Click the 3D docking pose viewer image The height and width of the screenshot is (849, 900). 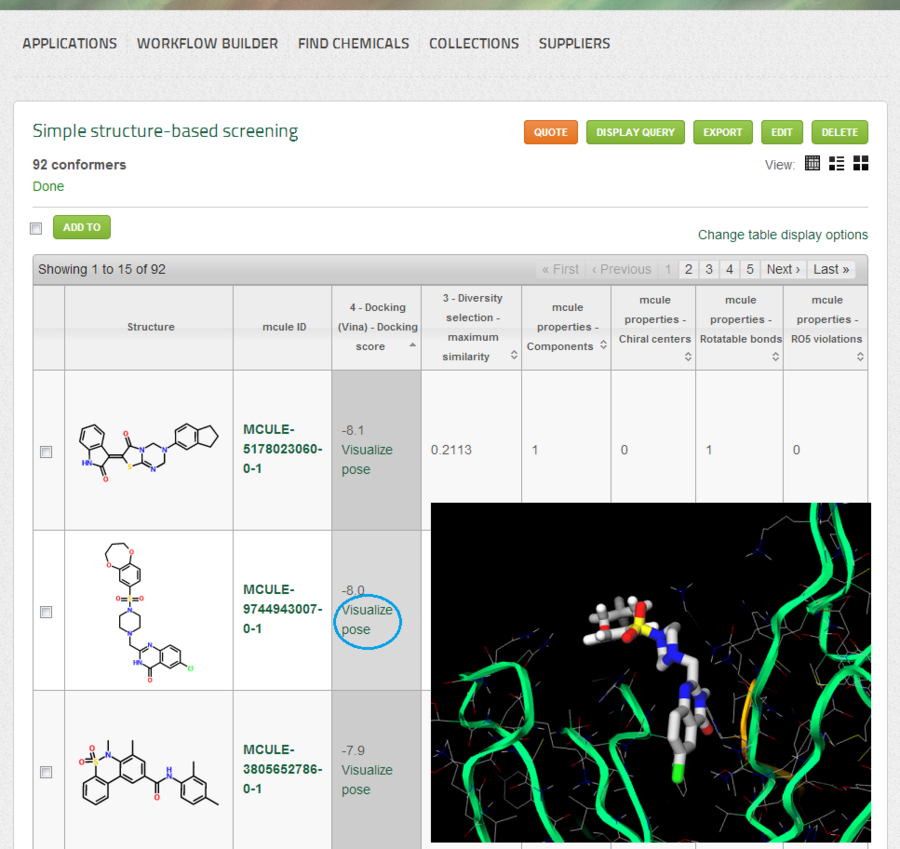[650, 672]
